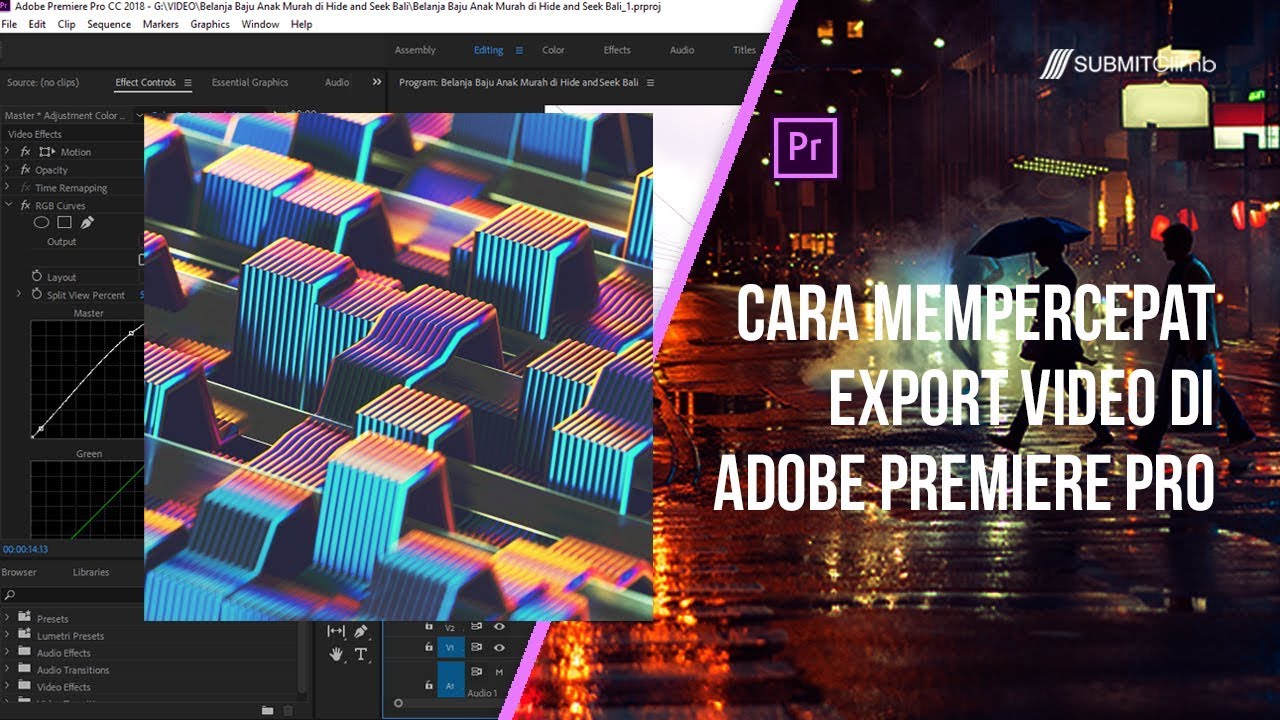Toggle the lock on track V2

(x=429, y=627)
